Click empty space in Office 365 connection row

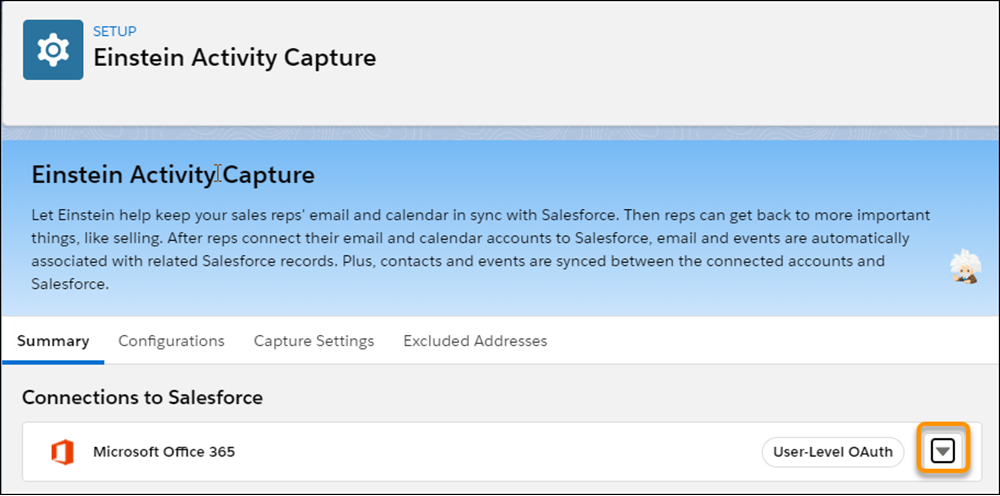pyautogui.click(x=497, y=452)
